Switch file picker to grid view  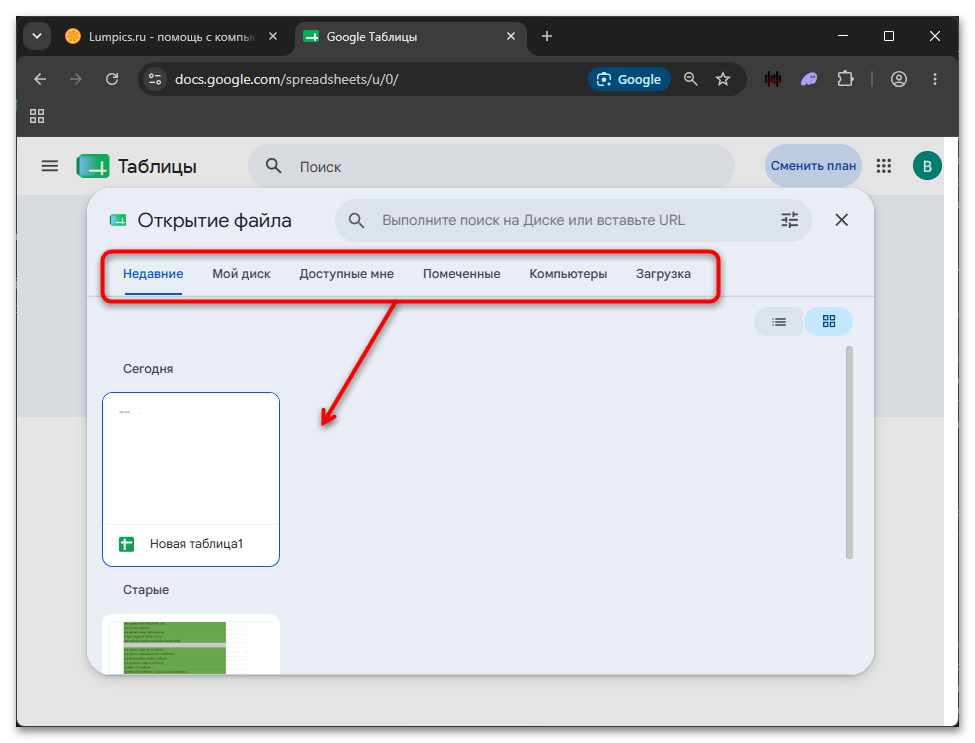click(x=828, y=321)
